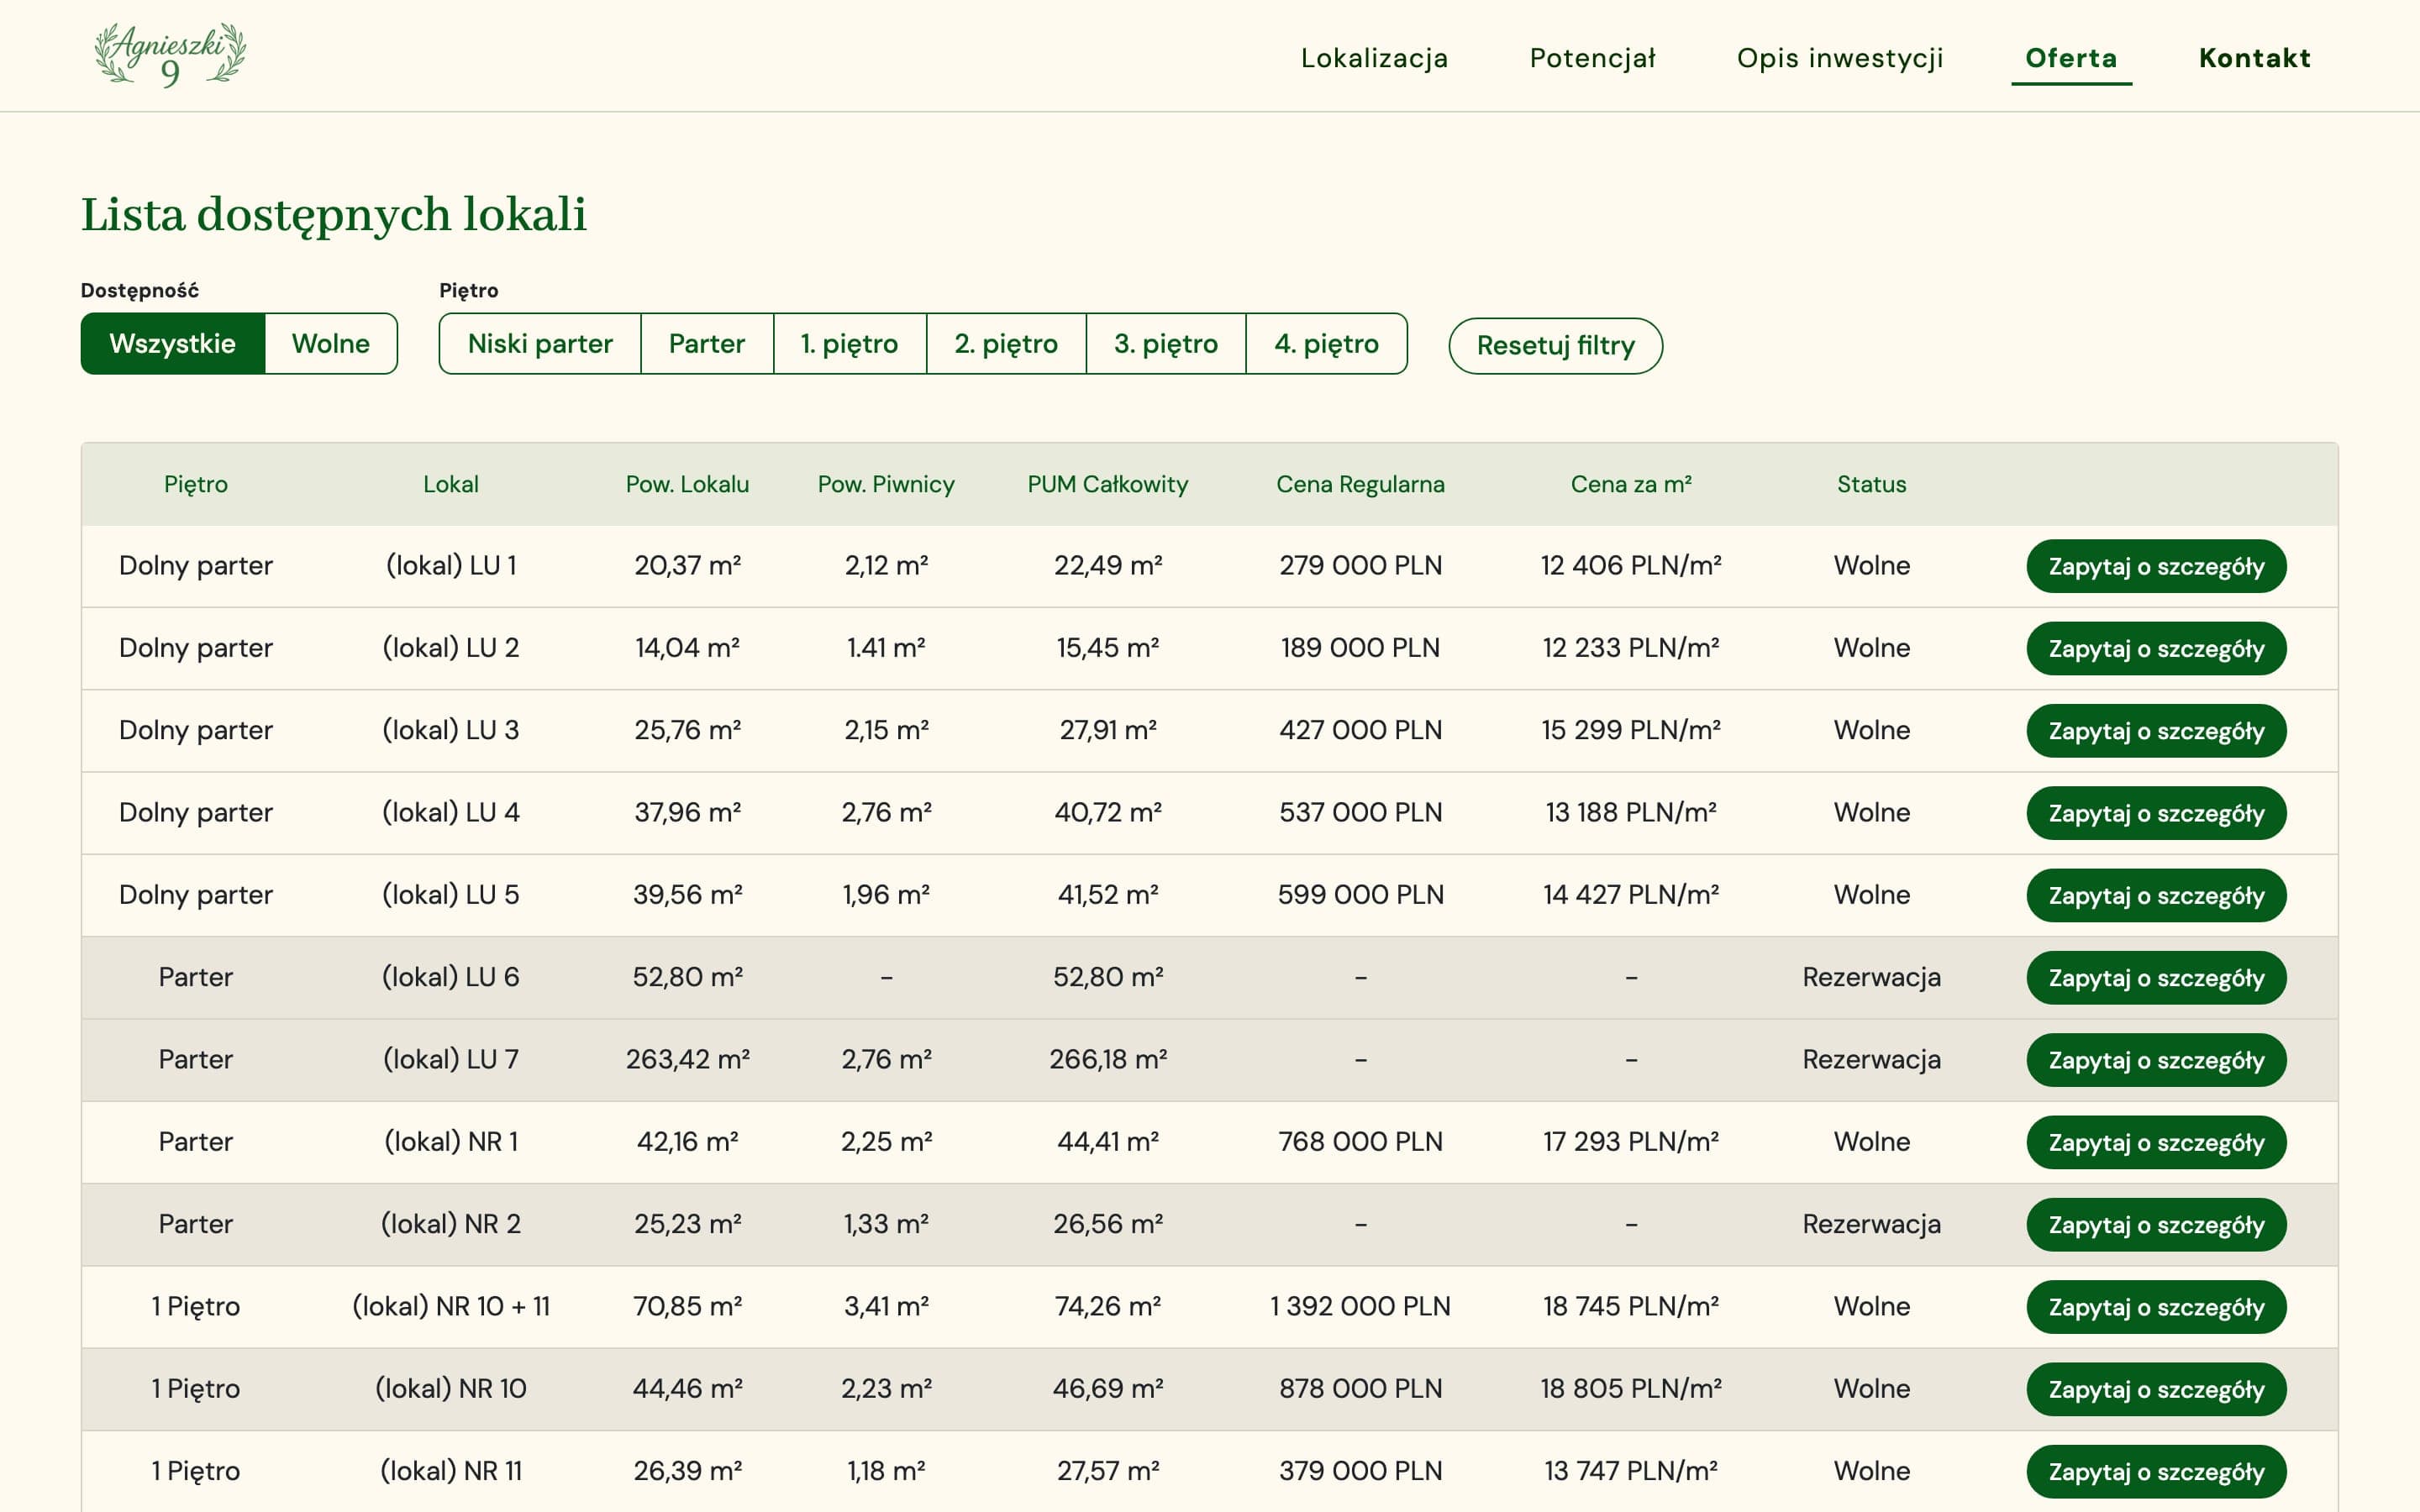Click the Agnieszki 9 logo

point(170,55)
